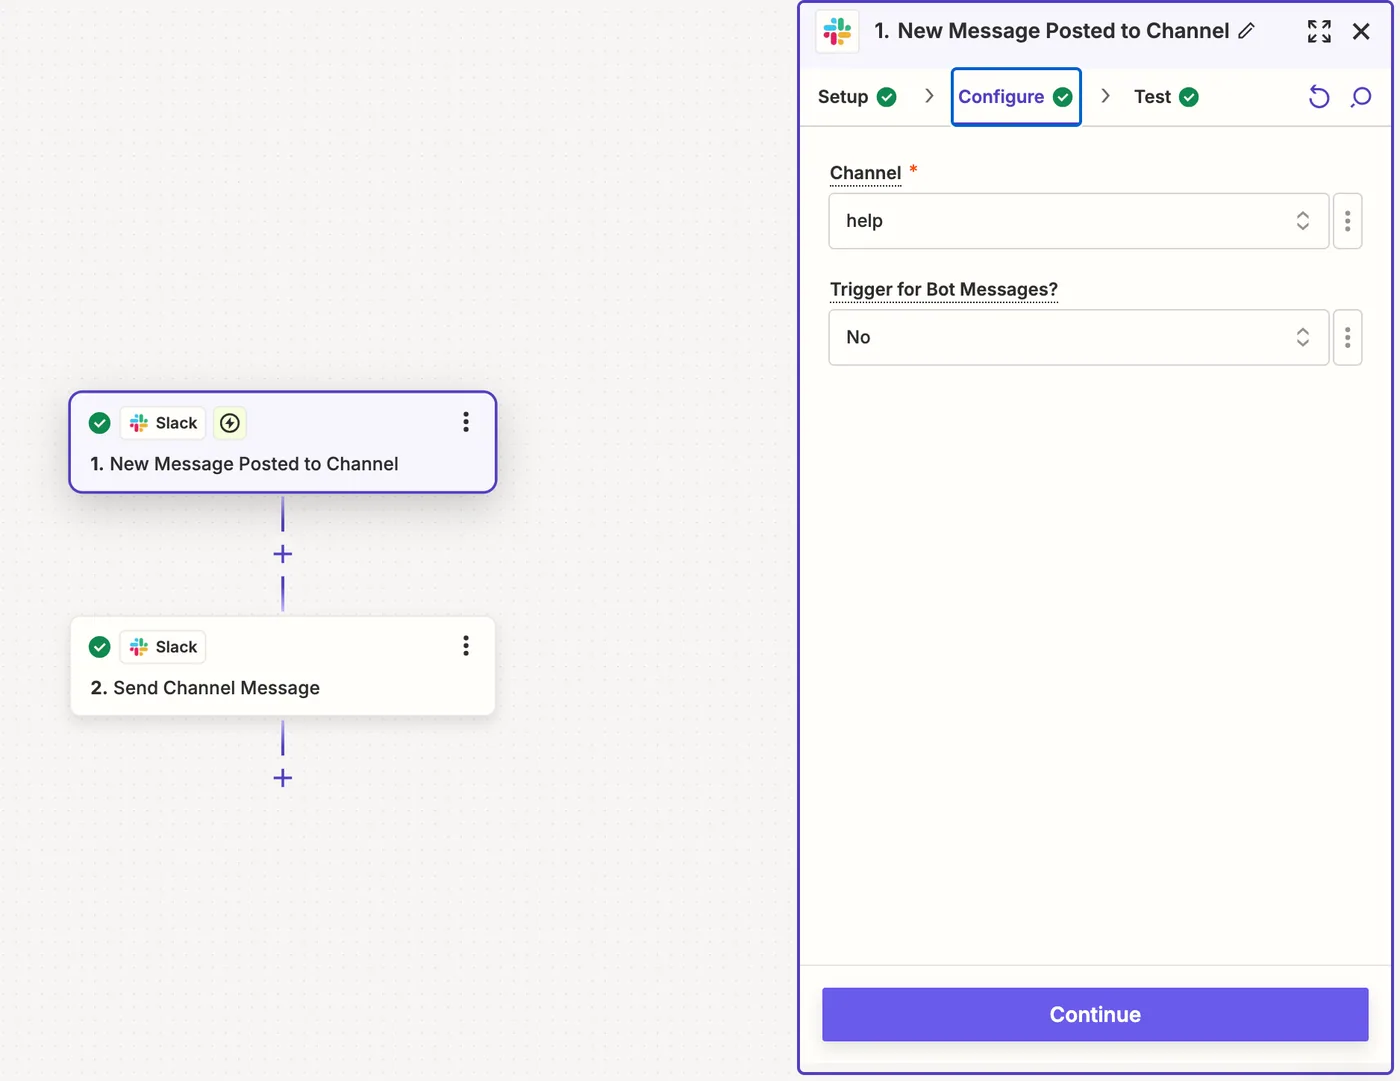This screenshot has width=1400, height=1081.
Task: Add a step between trigger and action
Action: [283, 554]
